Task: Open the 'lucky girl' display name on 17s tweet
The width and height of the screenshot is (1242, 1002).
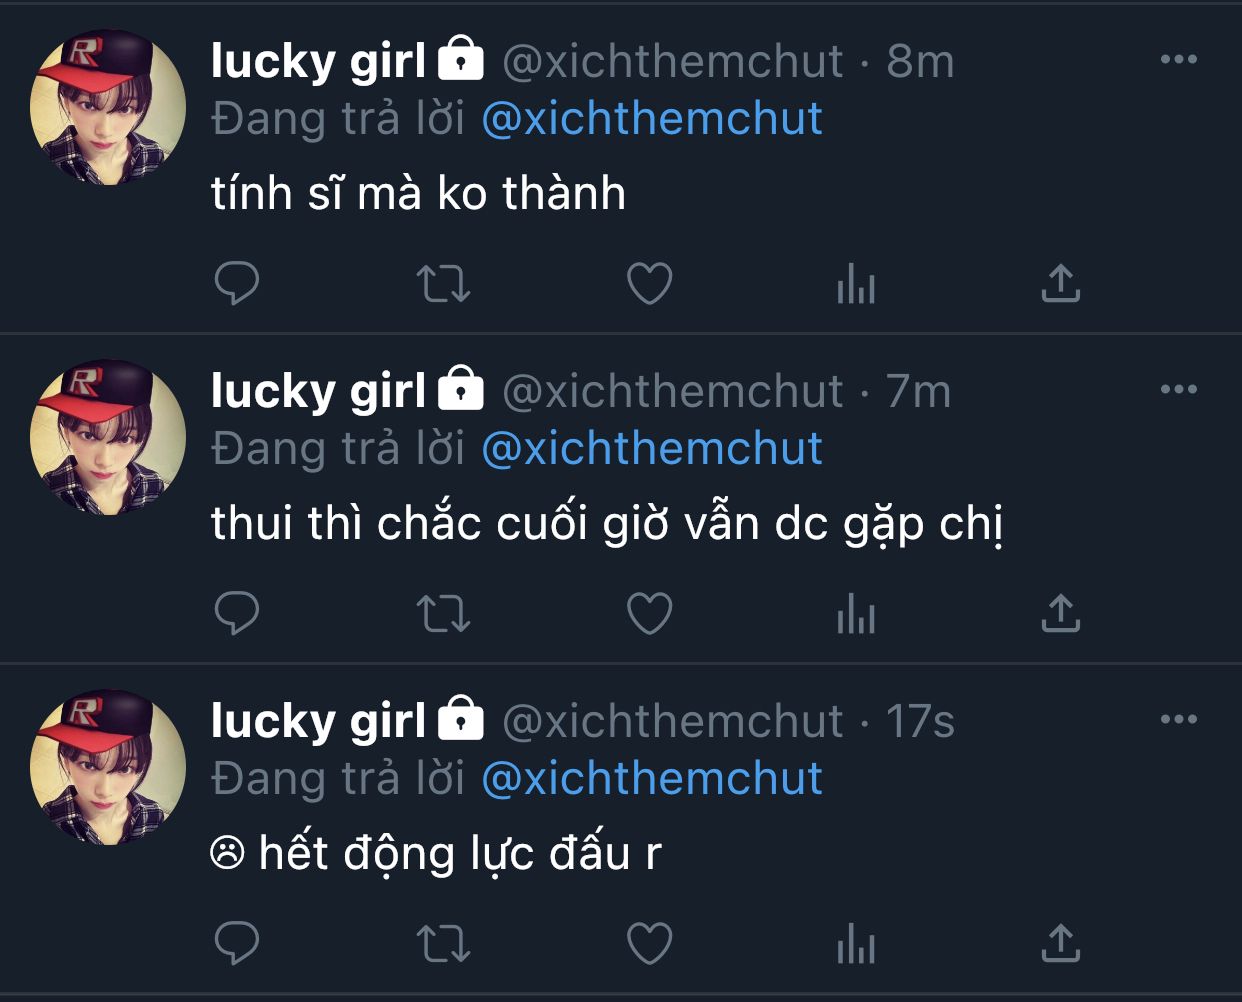Action: 318,721
